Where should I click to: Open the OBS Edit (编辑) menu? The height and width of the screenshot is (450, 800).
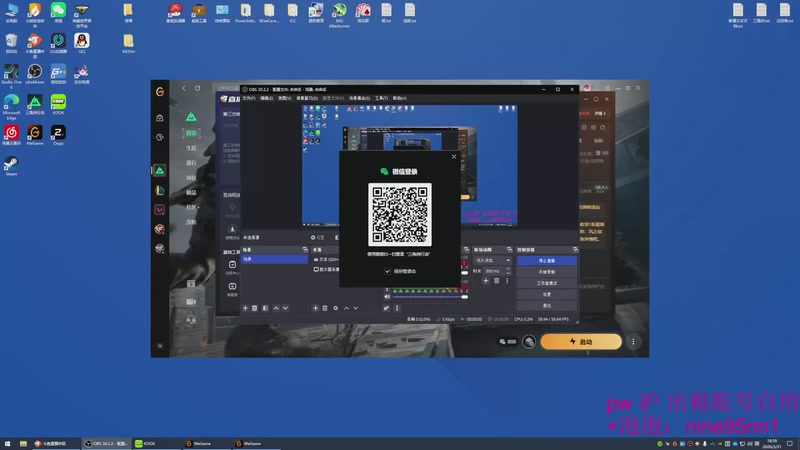coord(266,98)
